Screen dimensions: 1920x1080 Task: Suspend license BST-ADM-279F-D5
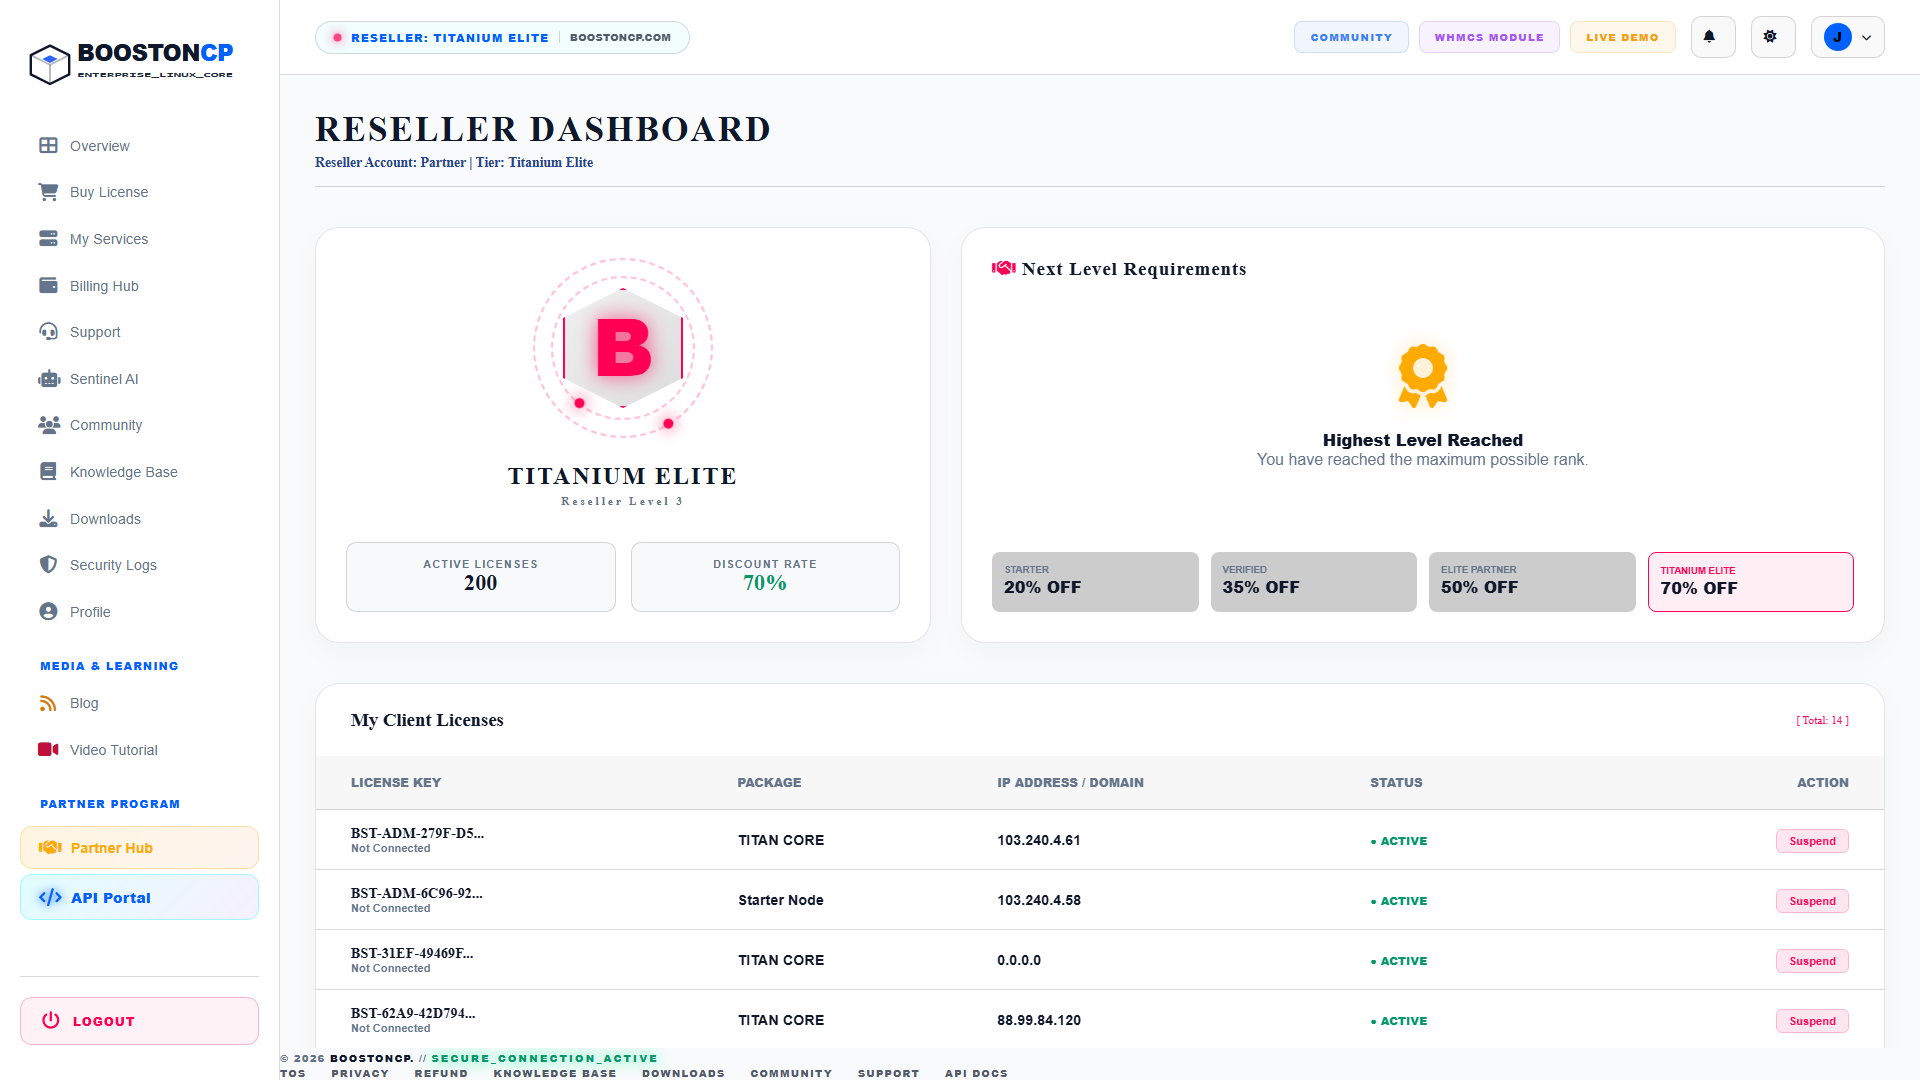point(1812,841)
